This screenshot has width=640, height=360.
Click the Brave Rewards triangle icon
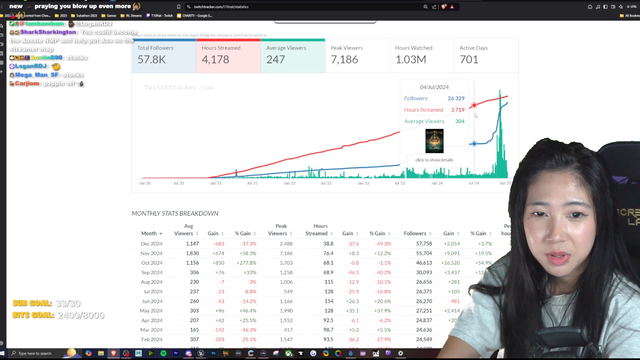(452, 7)
